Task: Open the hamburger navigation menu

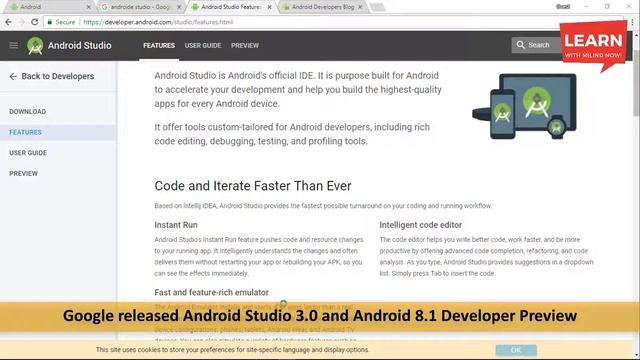Action: click(13, 45)
